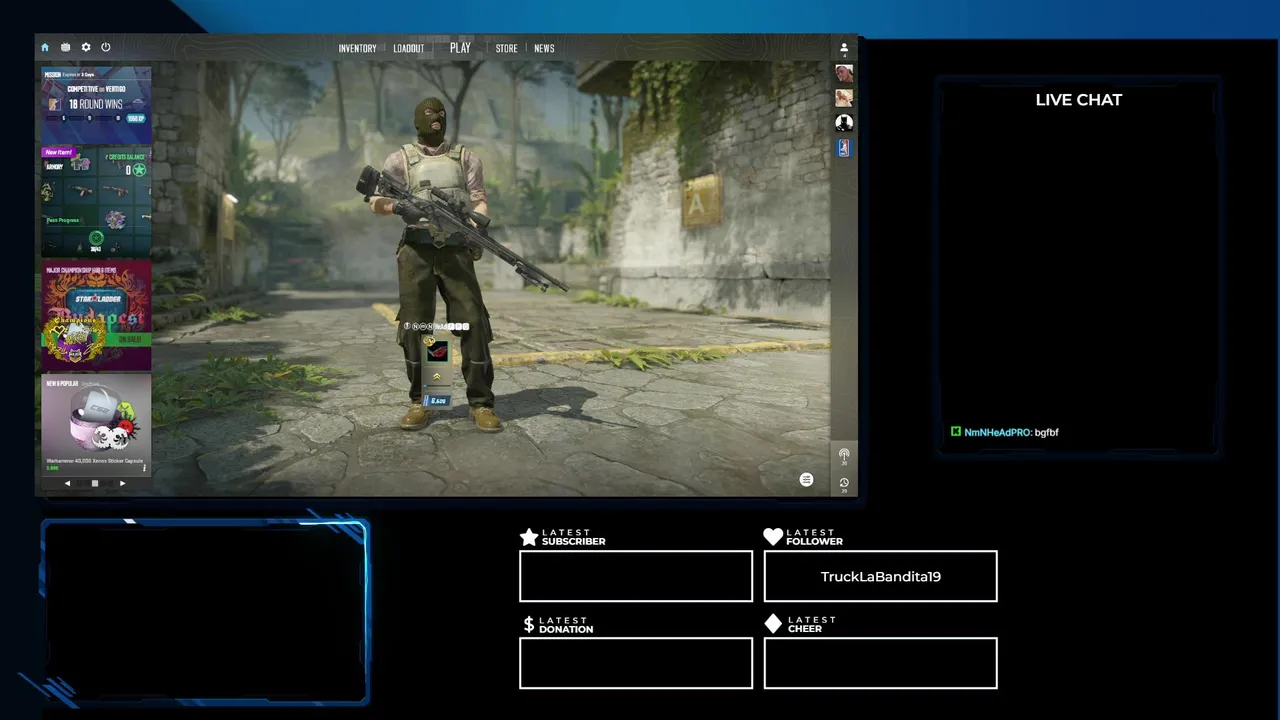This screenshot has height=720, width=1280.
Task: Open the Warhammer 40,000 Xenos Sticker Capsule
Action: tap(96, 425)
